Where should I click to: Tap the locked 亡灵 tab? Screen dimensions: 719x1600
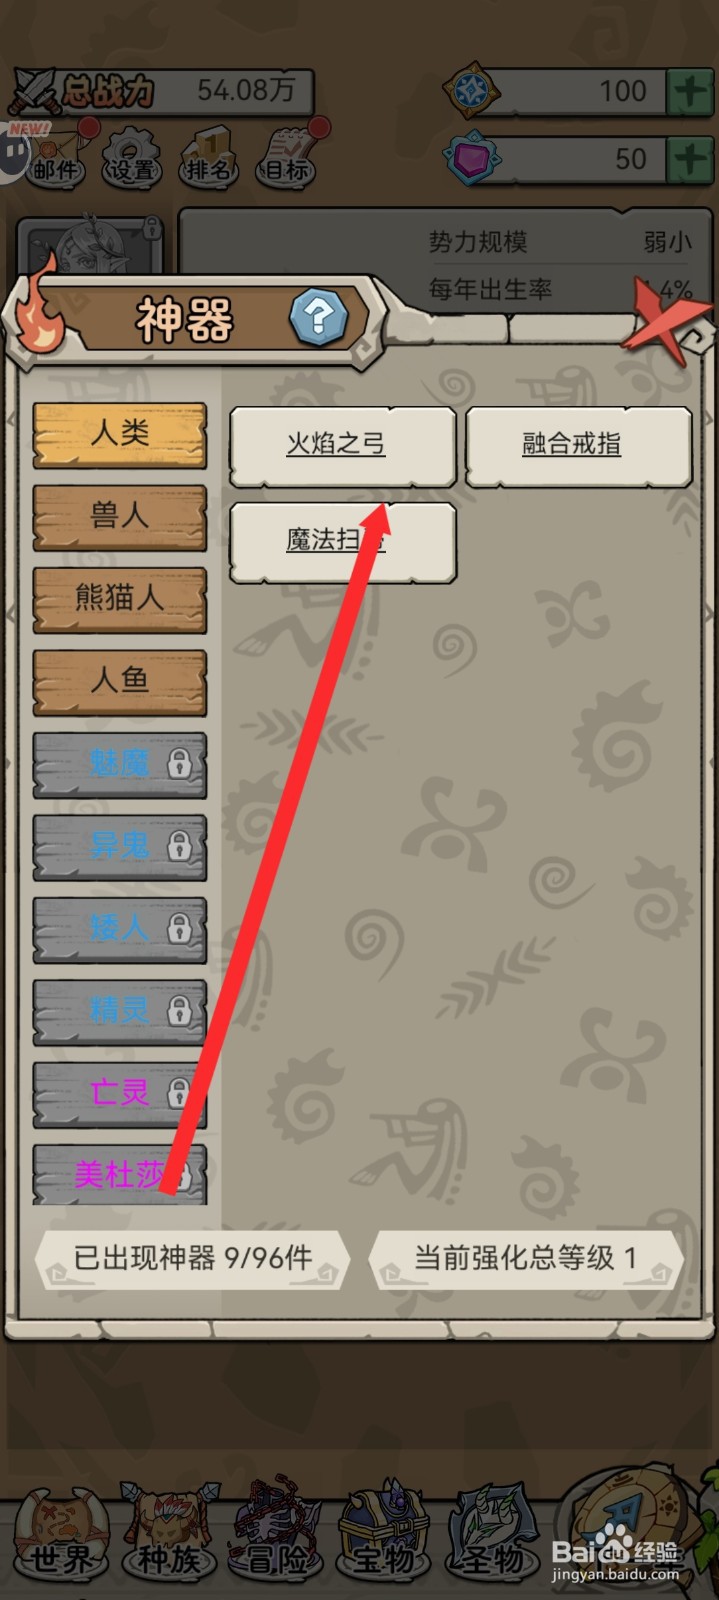pos(120,1092)
